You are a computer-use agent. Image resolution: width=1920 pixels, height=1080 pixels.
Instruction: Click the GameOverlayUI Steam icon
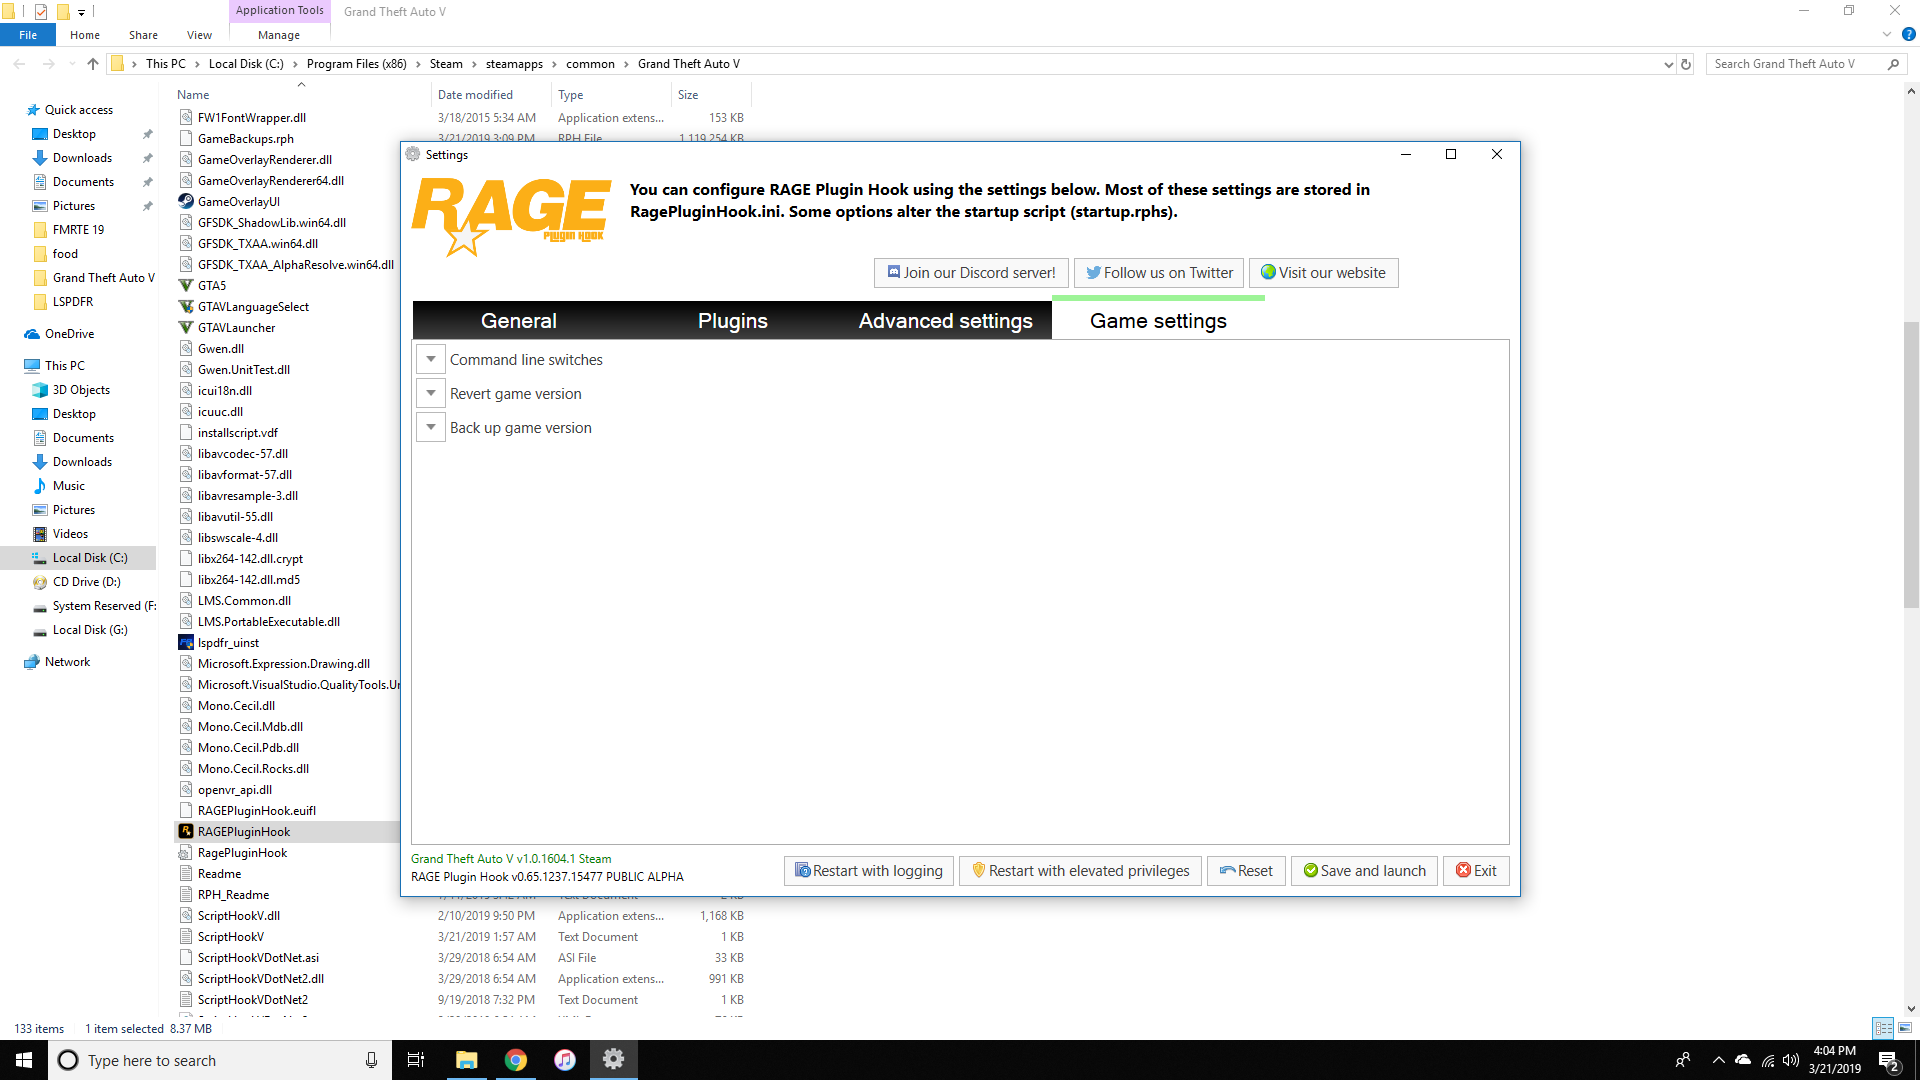point(186,201)
